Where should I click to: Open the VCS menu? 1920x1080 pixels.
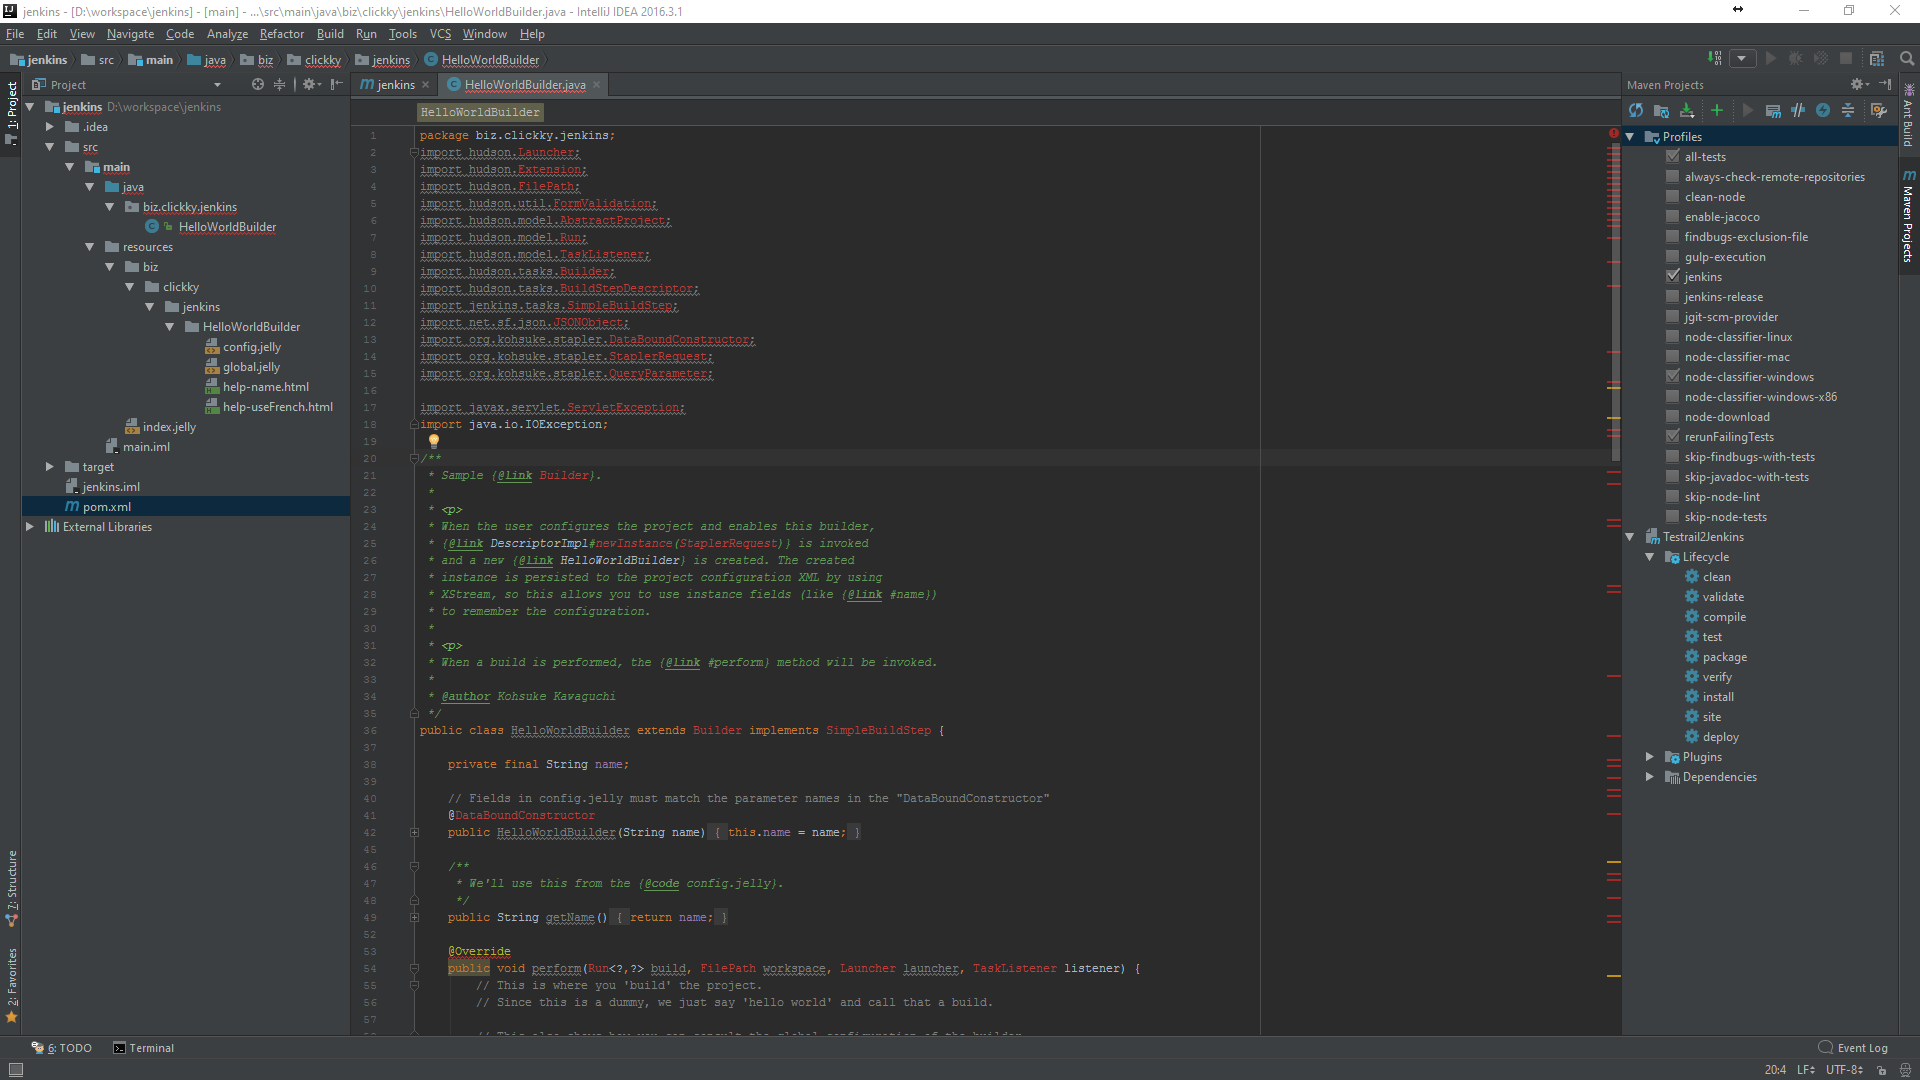click(440, 34)
